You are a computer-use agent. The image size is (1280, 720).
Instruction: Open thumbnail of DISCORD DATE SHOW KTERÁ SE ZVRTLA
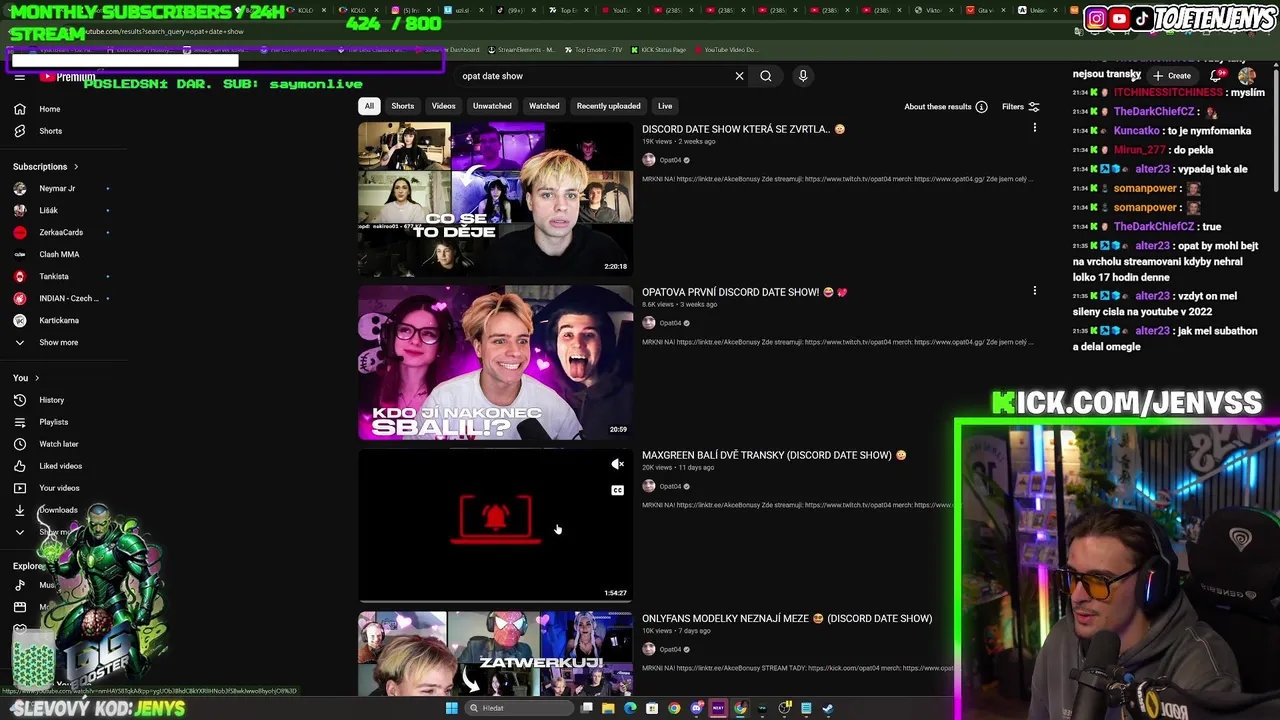point(495,199)
